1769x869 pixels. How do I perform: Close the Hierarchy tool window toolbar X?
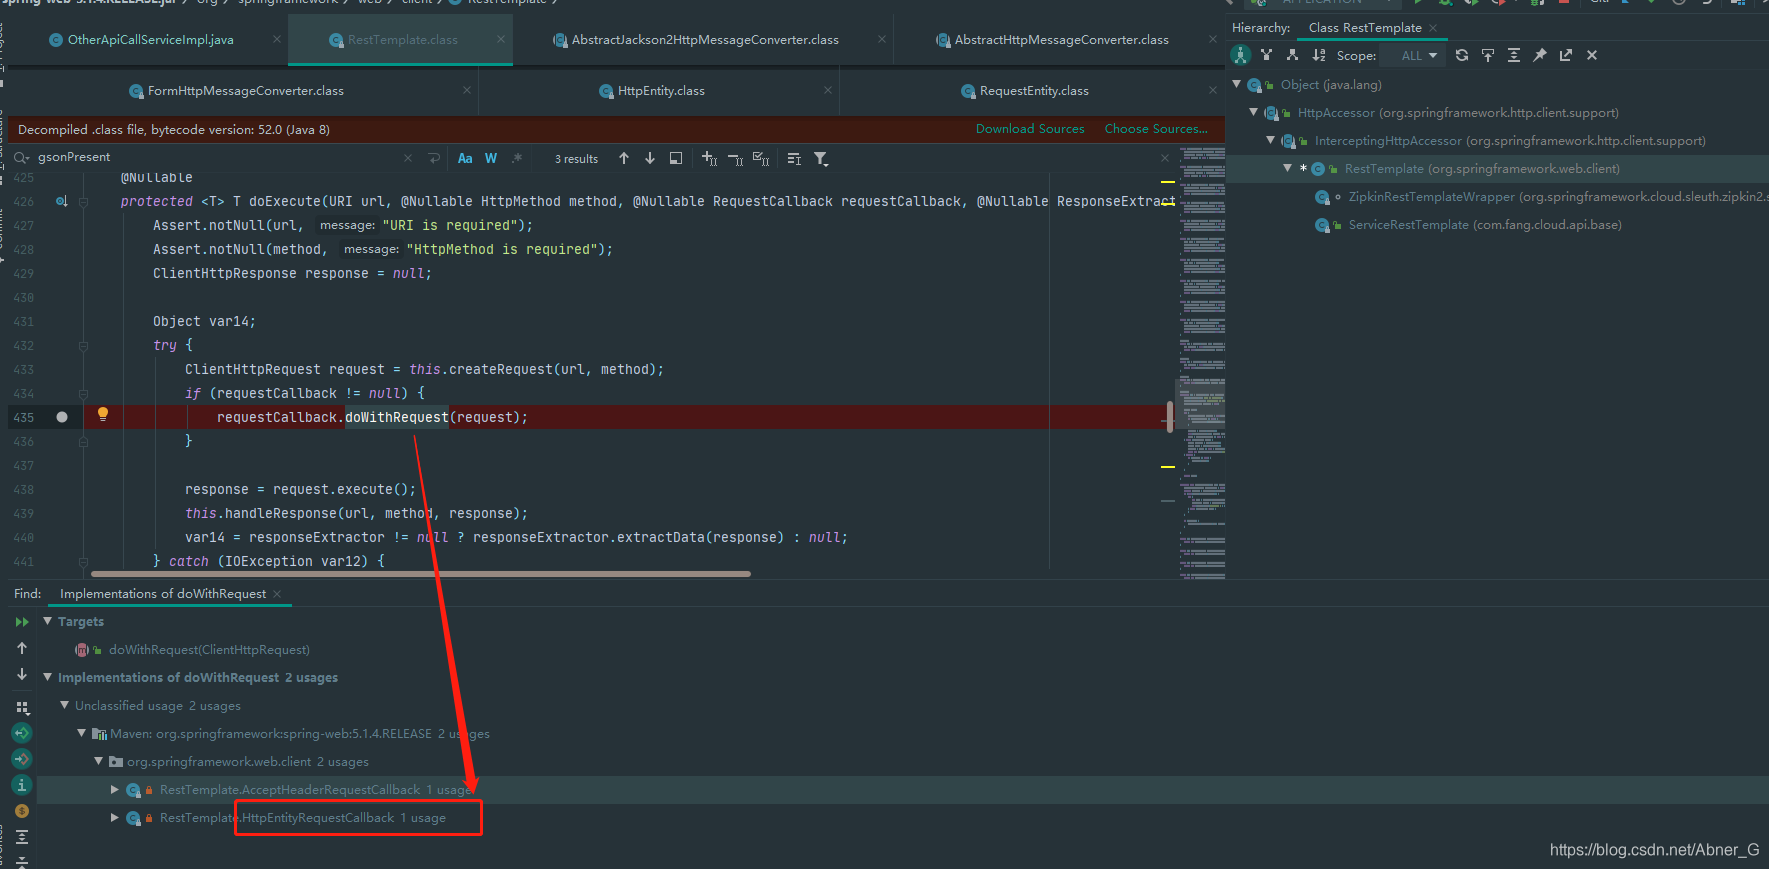pos(1592,55)
